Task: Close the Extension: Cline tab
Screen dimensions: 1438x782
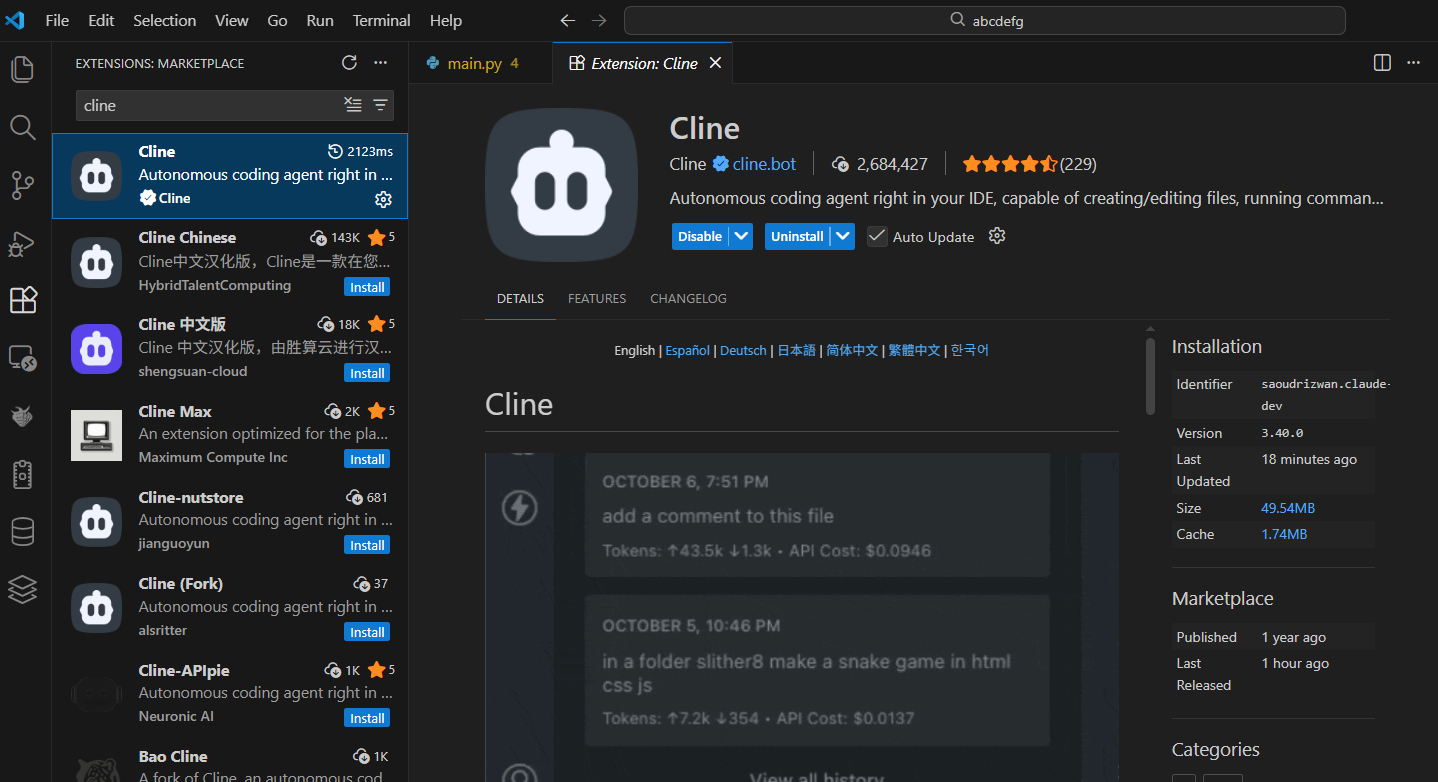Action: [x=715, y=63]
